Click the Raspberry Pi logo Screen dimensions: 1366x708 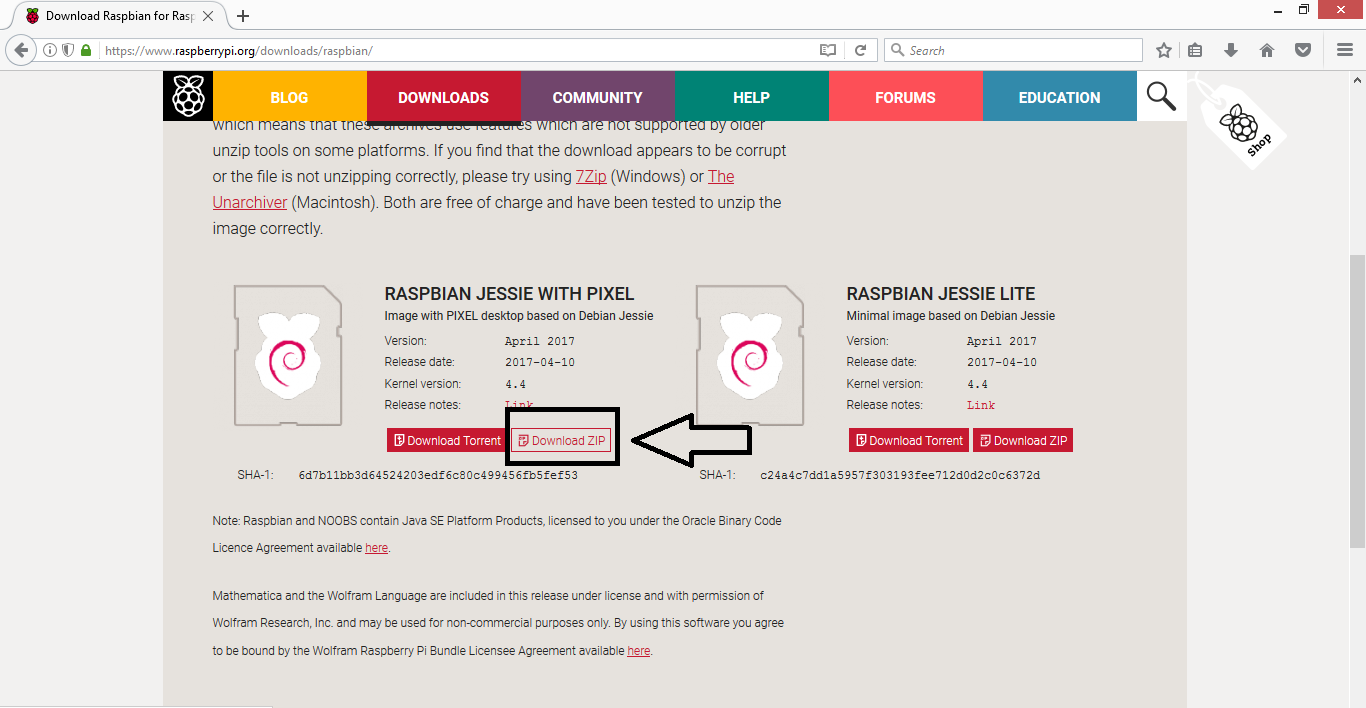click(x=188, y=97)
